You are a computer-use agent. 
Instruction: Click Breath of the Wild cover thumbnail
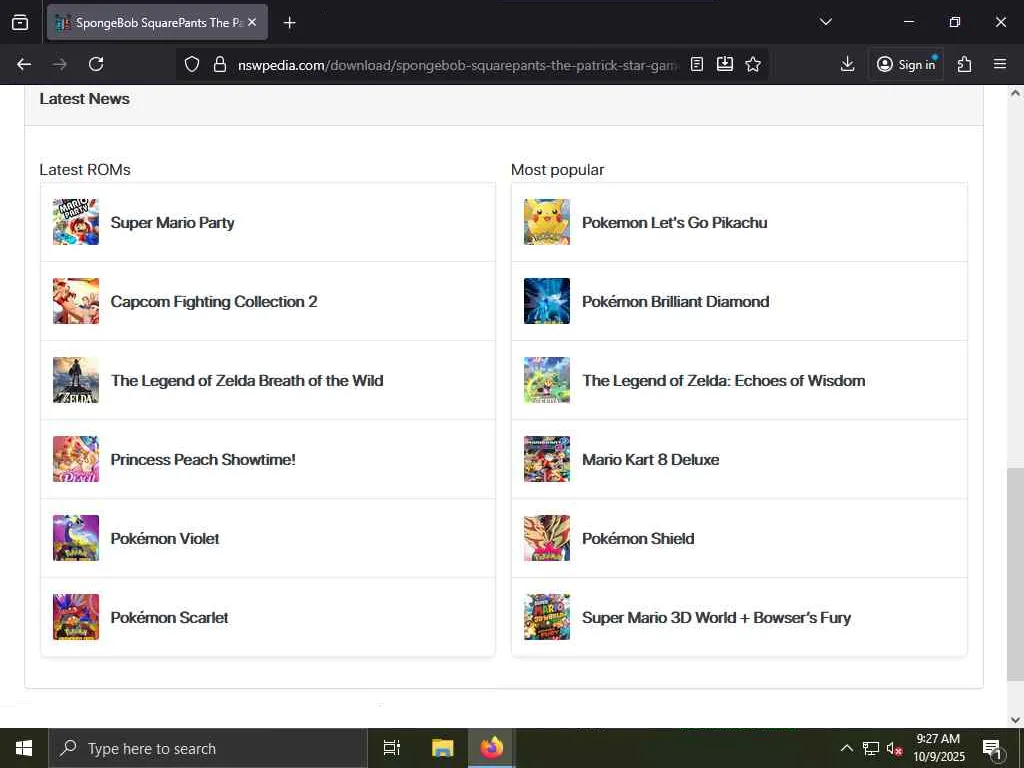(x=76, y=380)
